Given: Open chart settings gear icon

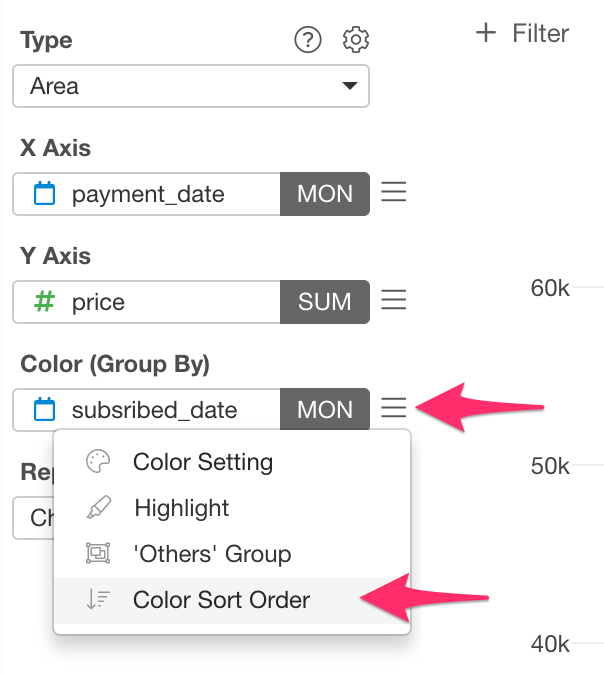Looking at the screenshot, I should [356, 40].
